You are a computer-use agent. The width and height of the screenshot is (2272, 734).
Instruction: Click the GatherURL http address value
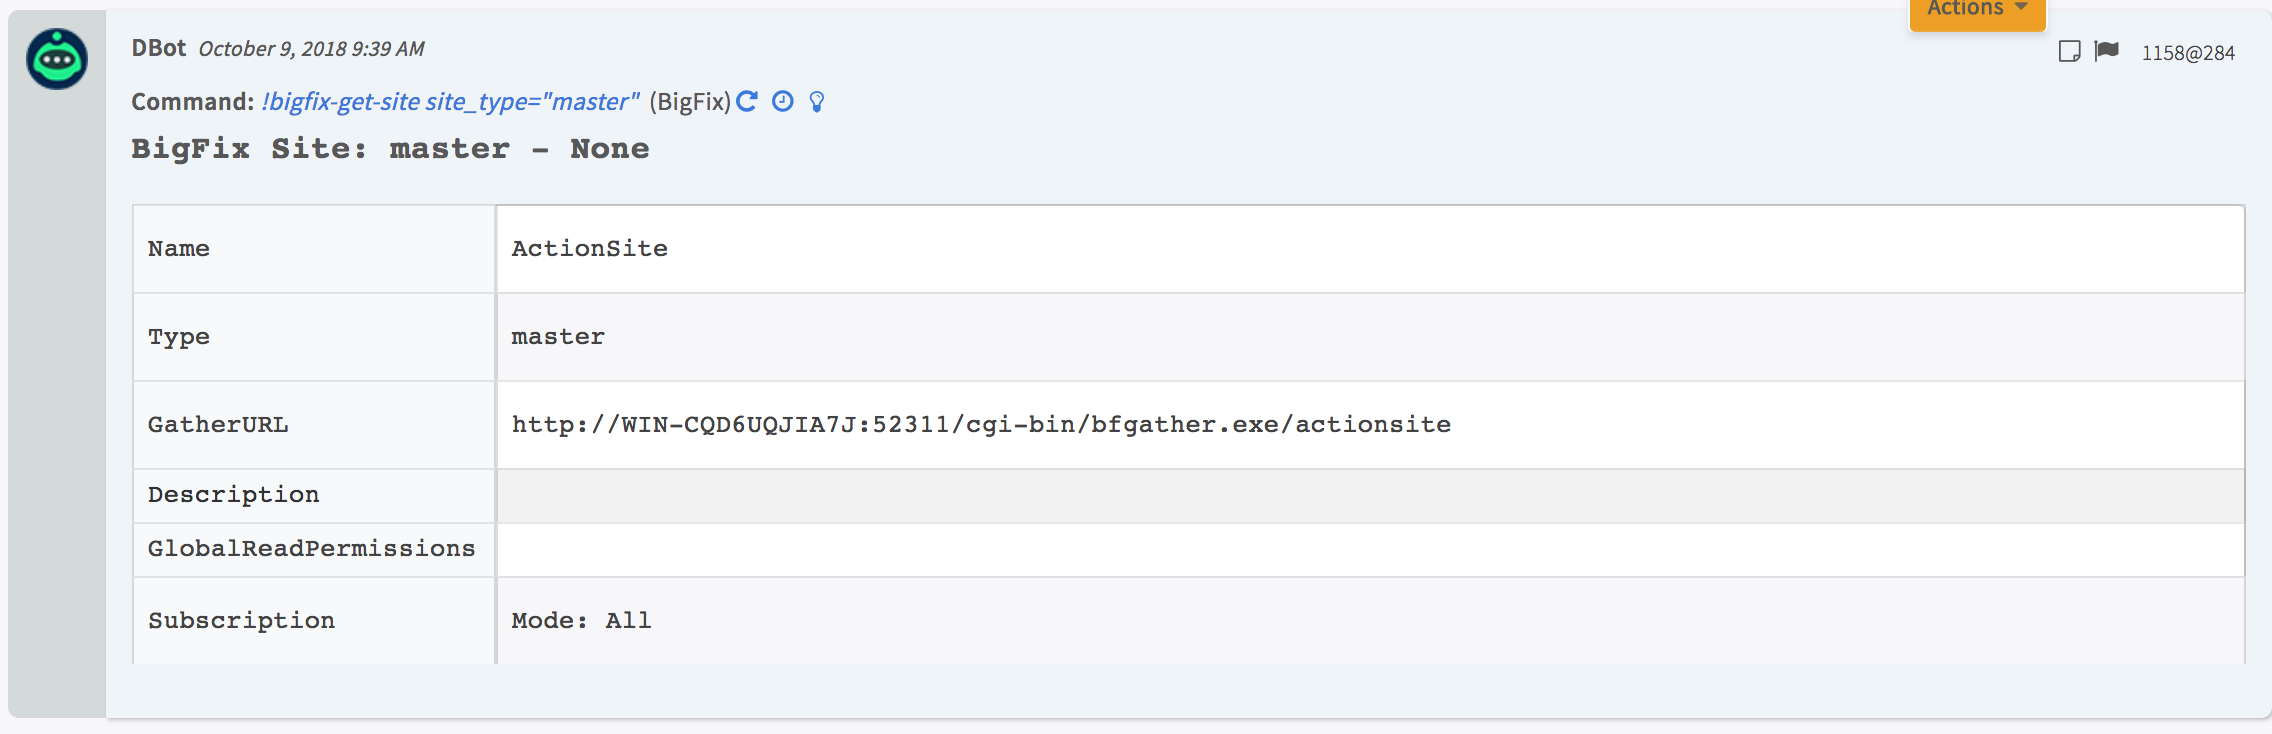pyautogui.click(x=981, y=425)
